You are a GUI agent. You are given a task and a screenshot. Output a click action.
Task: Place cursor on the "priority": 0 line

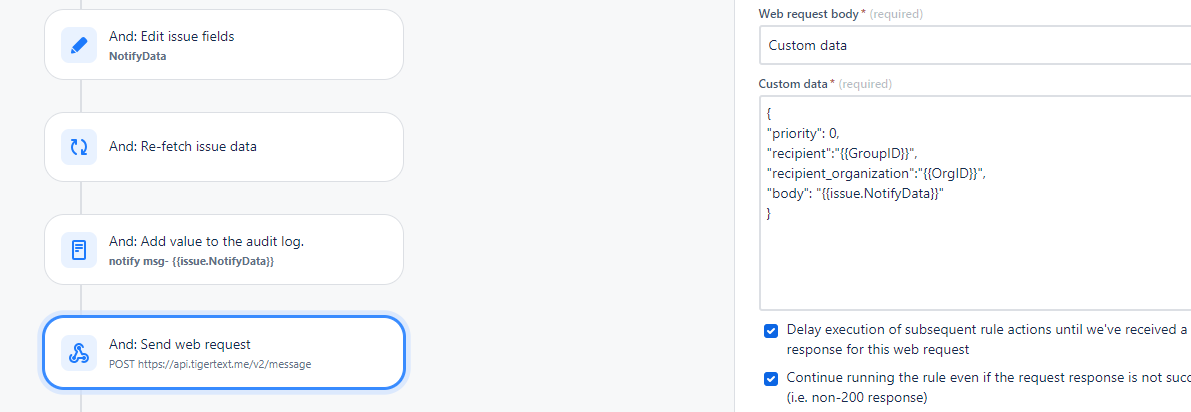click(x=804, y=134)
